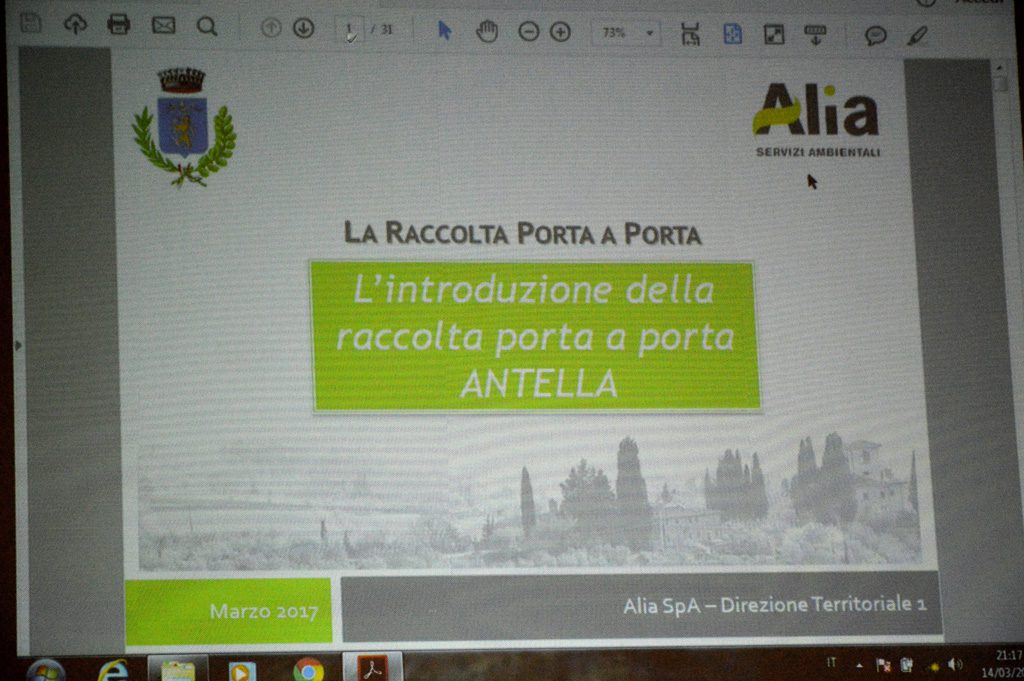
Task: Click the Alia Servizi Ambientali logo
Action: click(816, 120)
